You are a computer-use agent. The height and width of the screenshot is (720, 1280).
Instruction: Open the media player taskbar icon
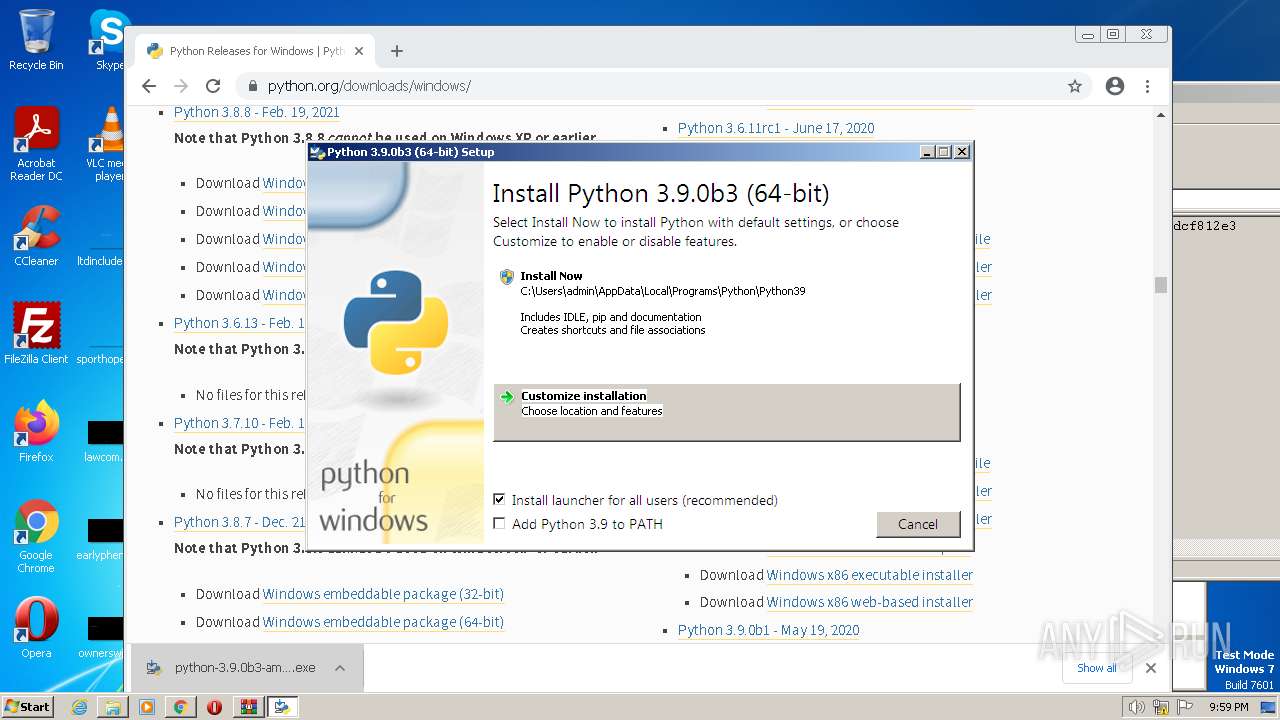tap(147, 707)
